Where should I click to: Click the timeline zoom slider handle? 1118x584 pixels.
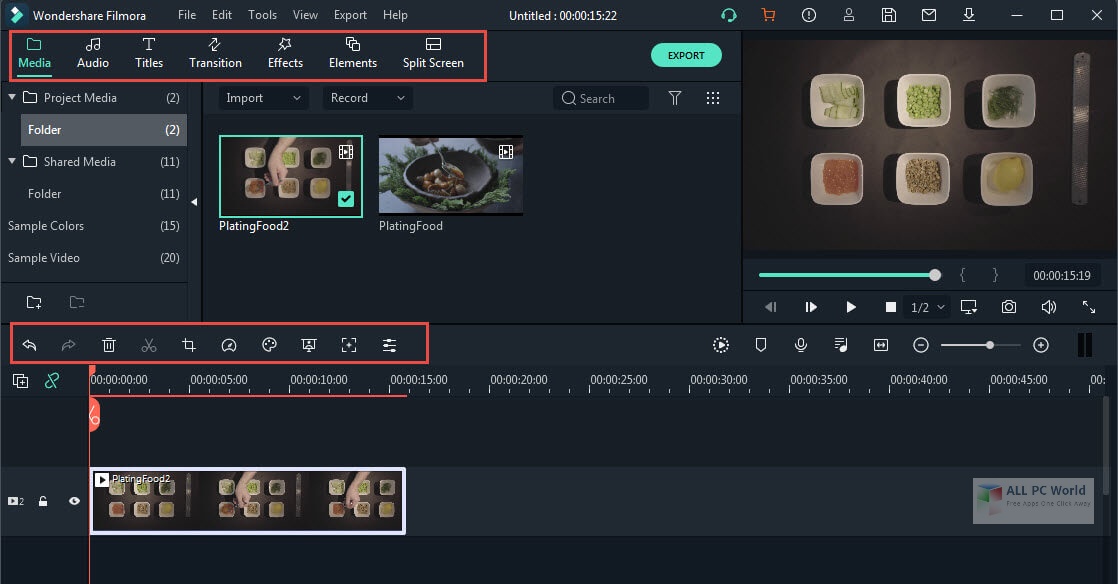point(990,345)
